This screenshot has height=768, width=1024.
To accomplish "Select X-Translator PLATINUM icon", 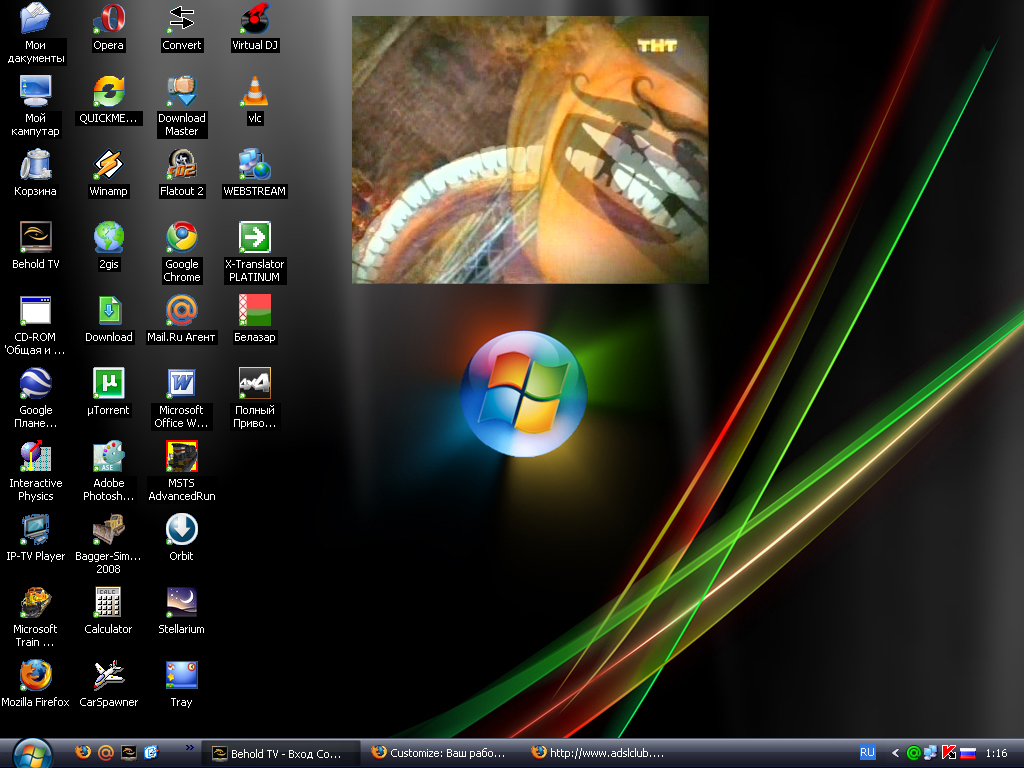I will (255, 237).
